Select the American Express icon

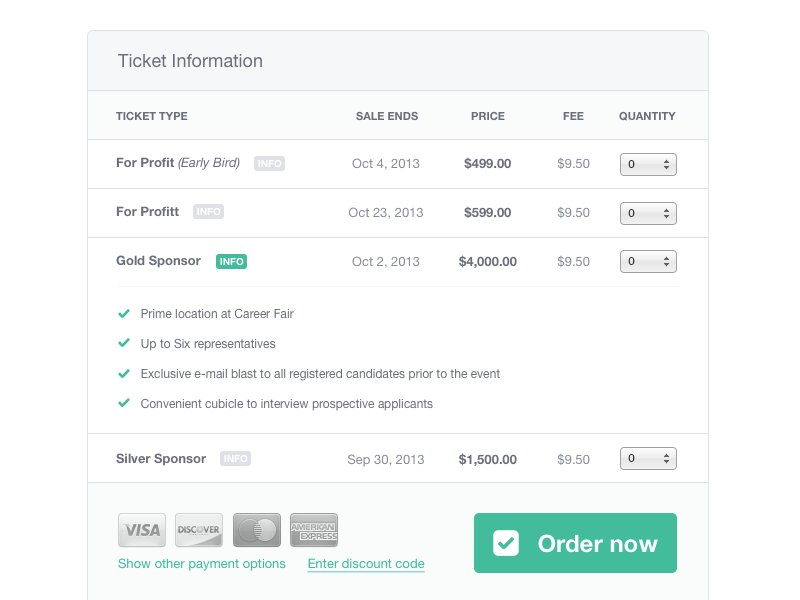(x=314, y=530)
